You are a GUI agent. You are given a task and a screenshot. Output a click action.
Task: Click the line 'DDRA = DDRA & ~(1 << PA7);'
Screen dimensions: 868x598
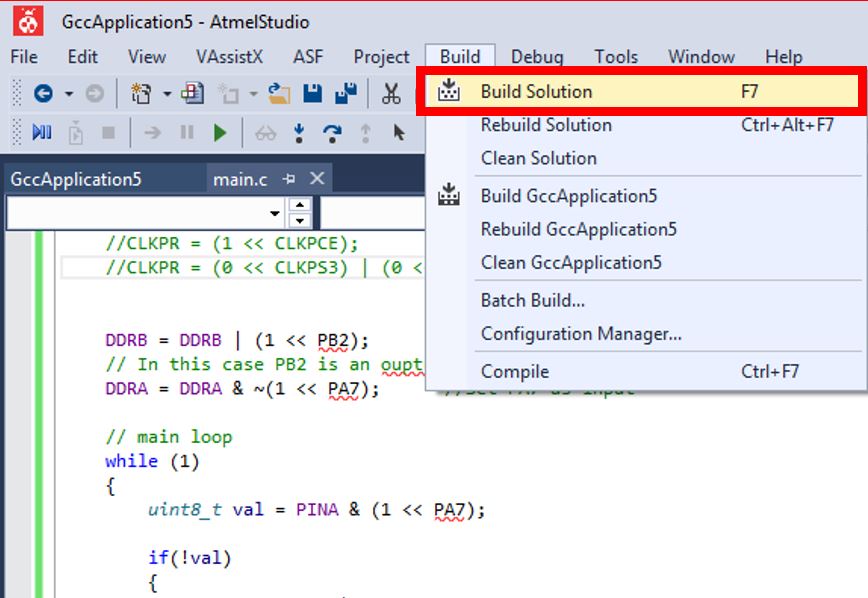(x=242, y=389)
